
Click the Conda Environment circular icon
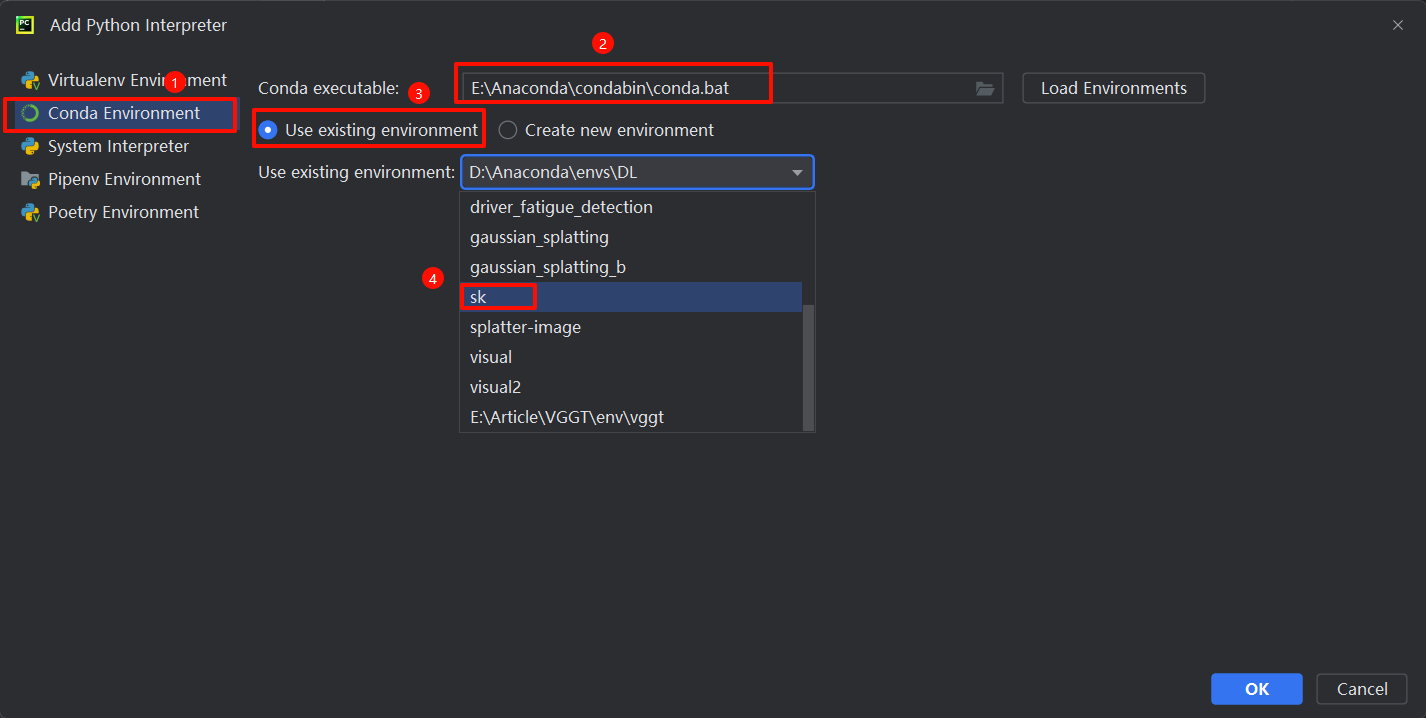coord(30,113)
